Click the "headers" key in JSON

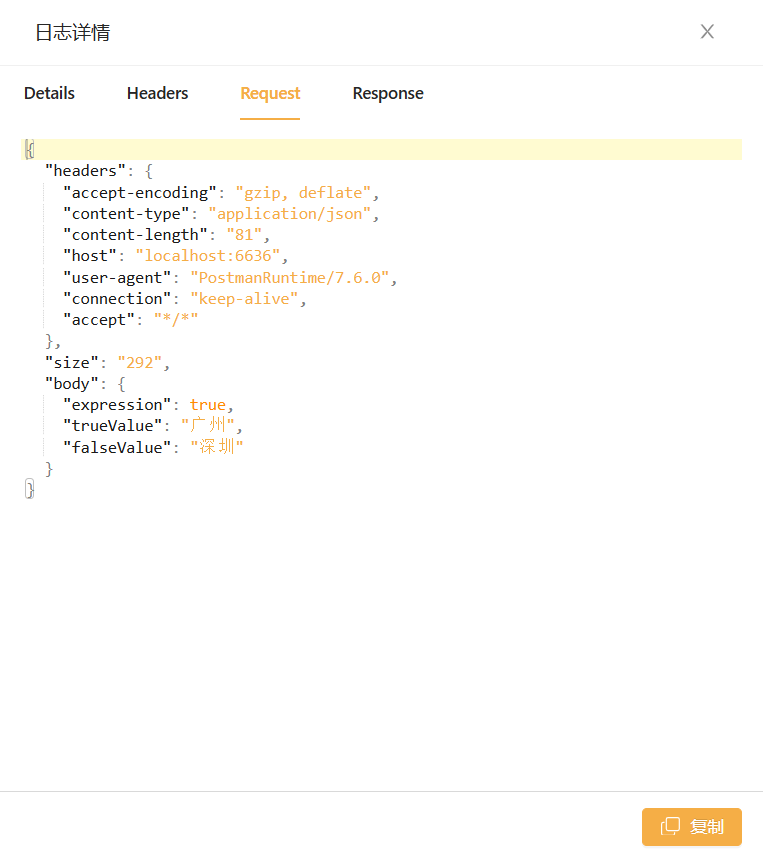click(85, 171)
